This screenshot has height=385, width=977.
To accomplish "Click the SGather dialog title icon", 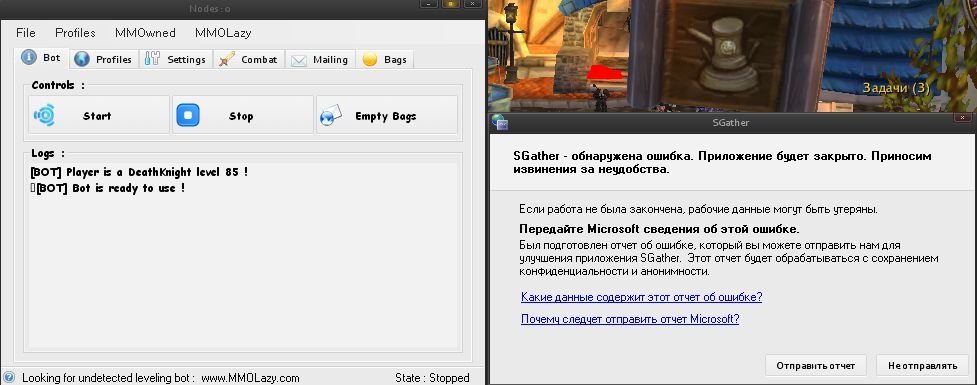I will [x=499, y=122].
